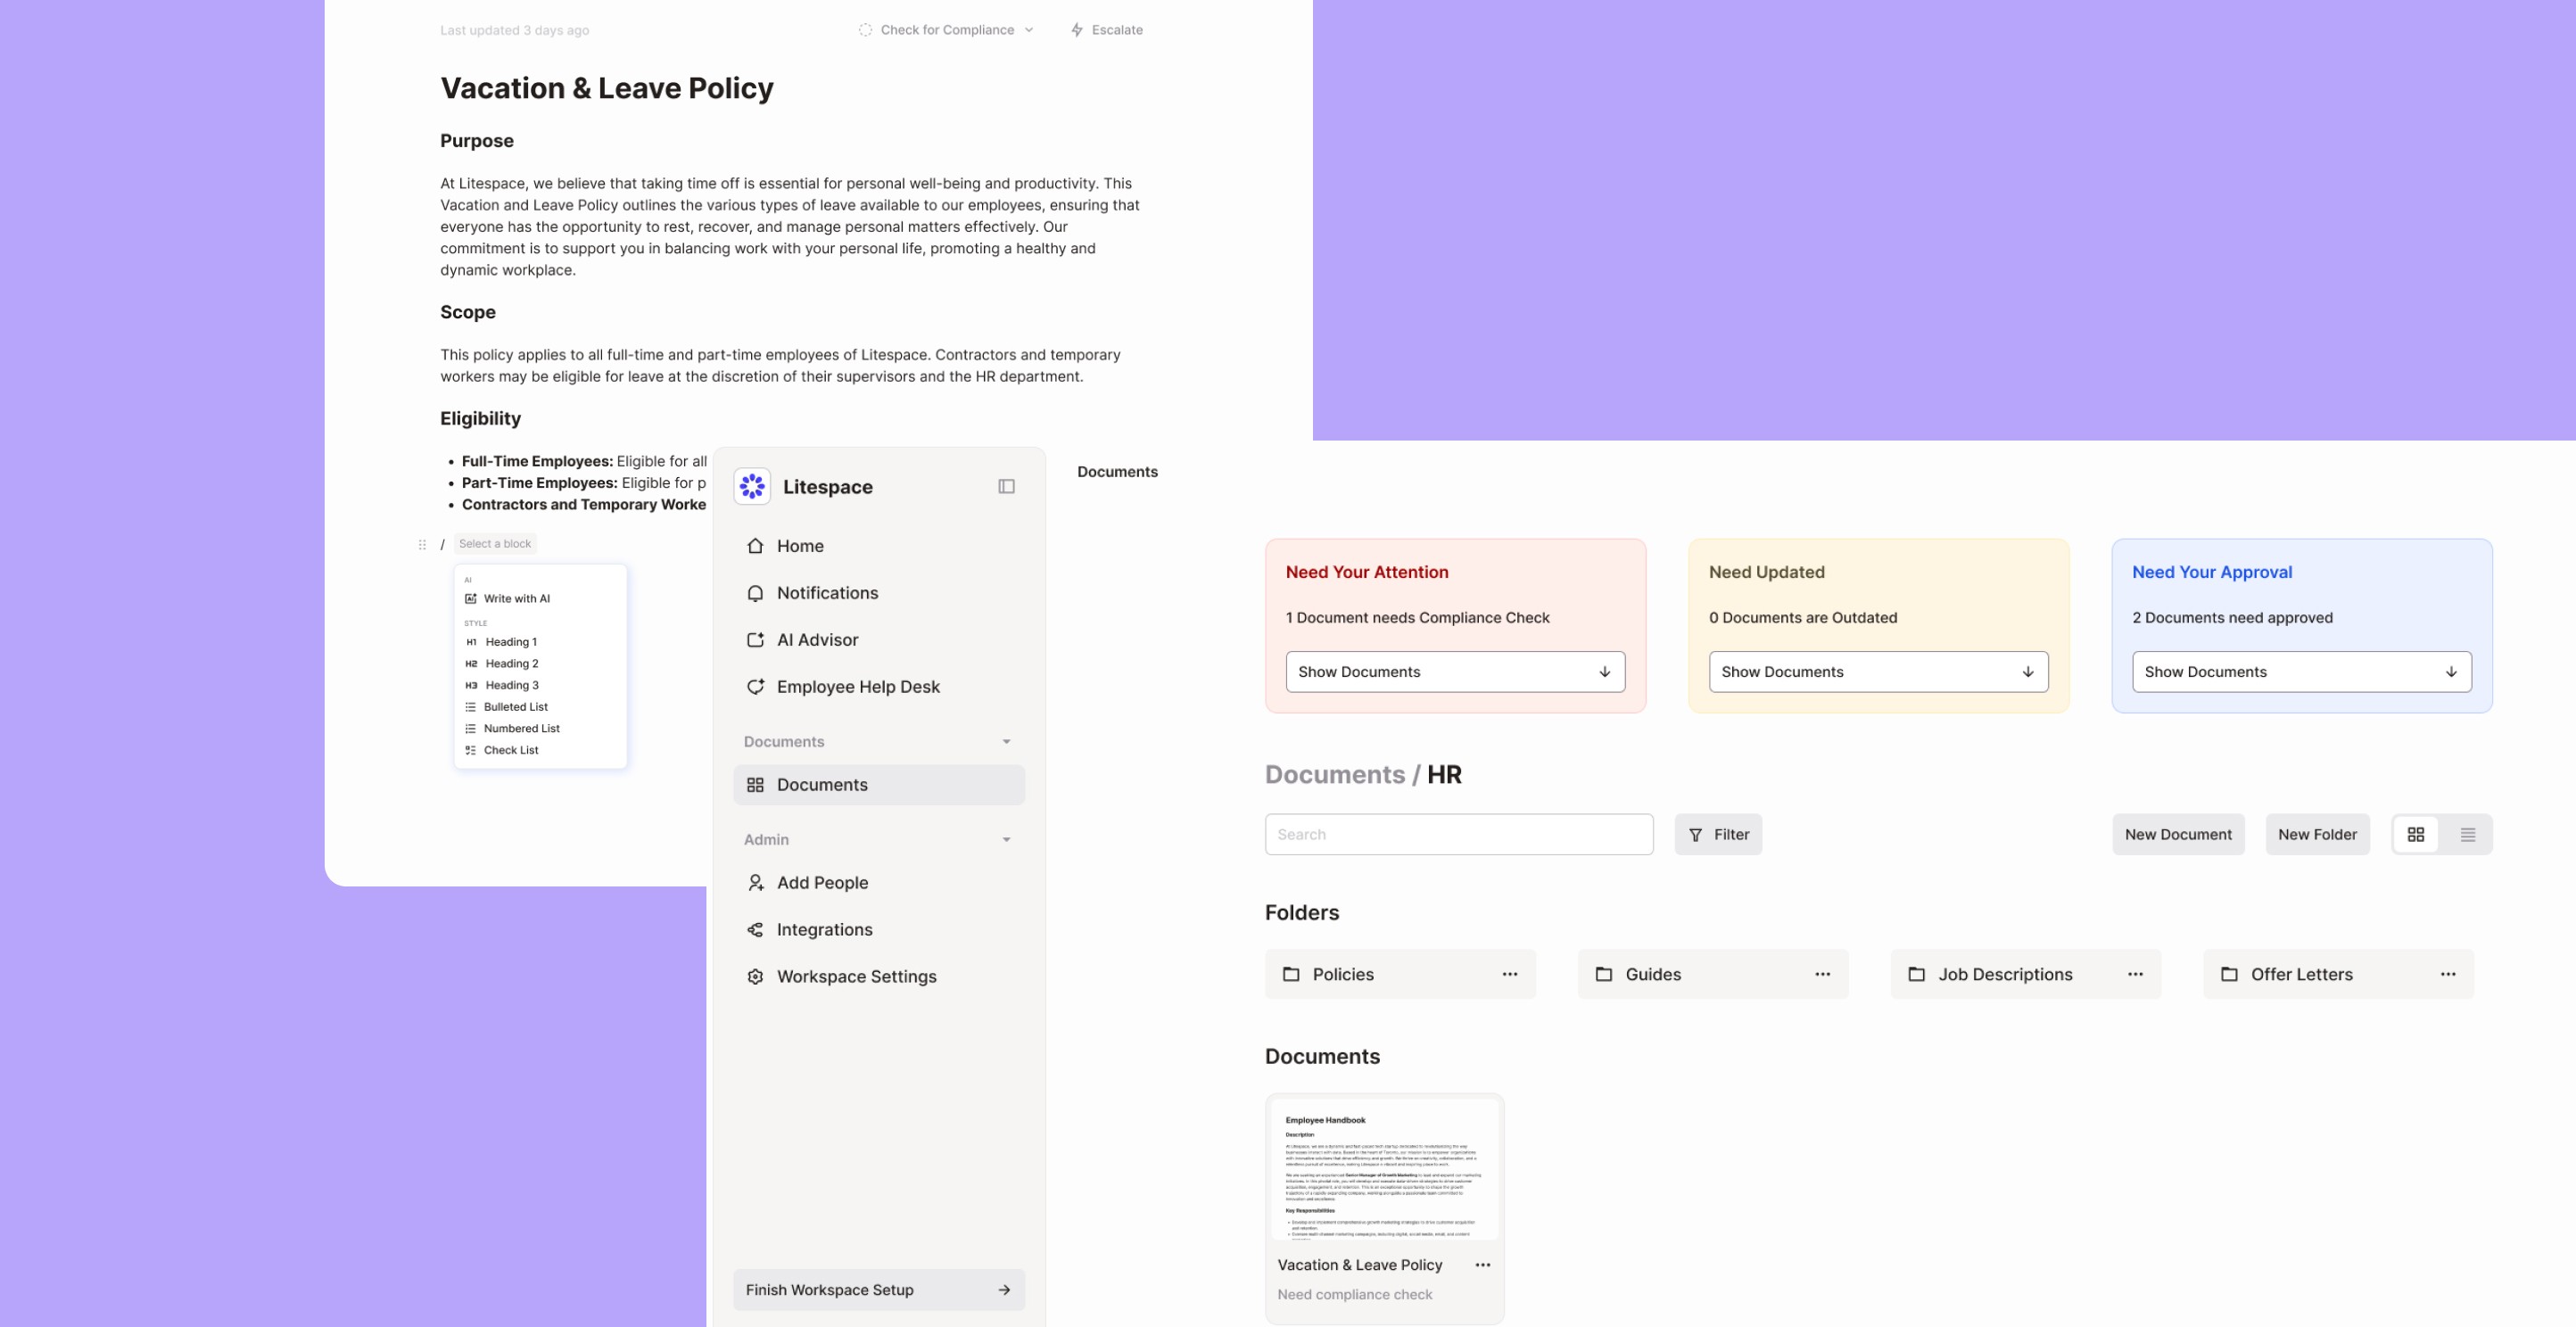Open Vacation & Leave Policy card options
The height and width of the screenshot is (1327, 2576).
pyautogui.click(x=1482, y=1265)
